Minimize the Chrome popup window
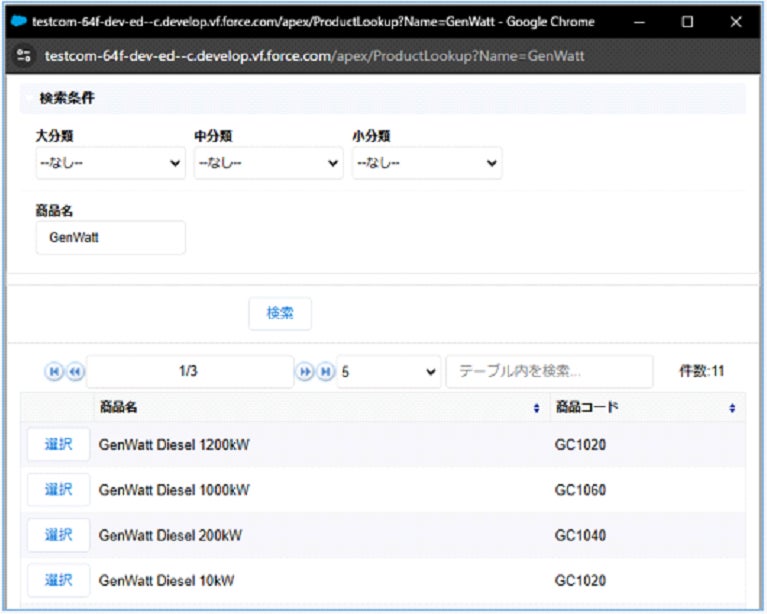This screenshot has height=614, width=767. pyautogui.click(x=639, y=22)
